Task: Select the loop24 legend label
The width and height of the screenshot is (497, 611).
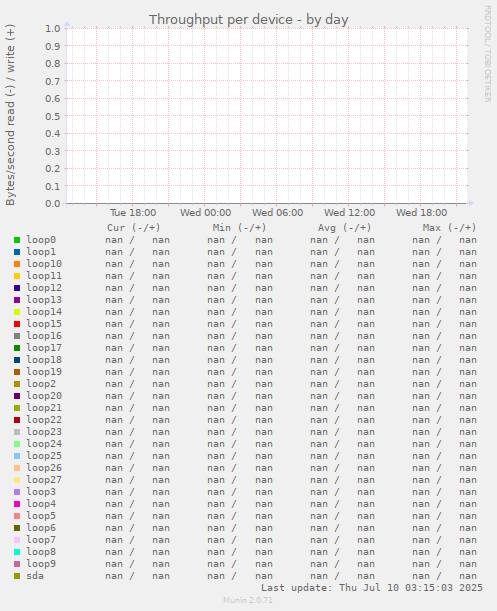Action: (44, 444)
